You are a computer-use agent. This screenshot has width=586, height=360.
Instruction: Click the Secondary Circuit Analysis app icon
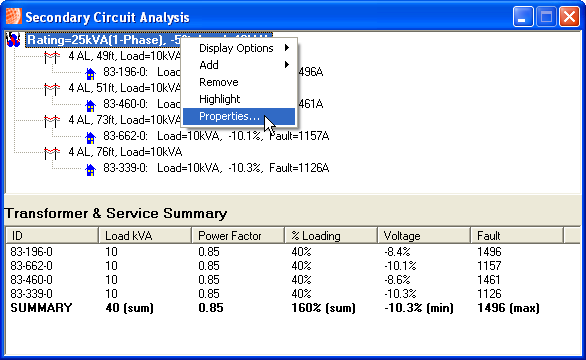(14, 17)
